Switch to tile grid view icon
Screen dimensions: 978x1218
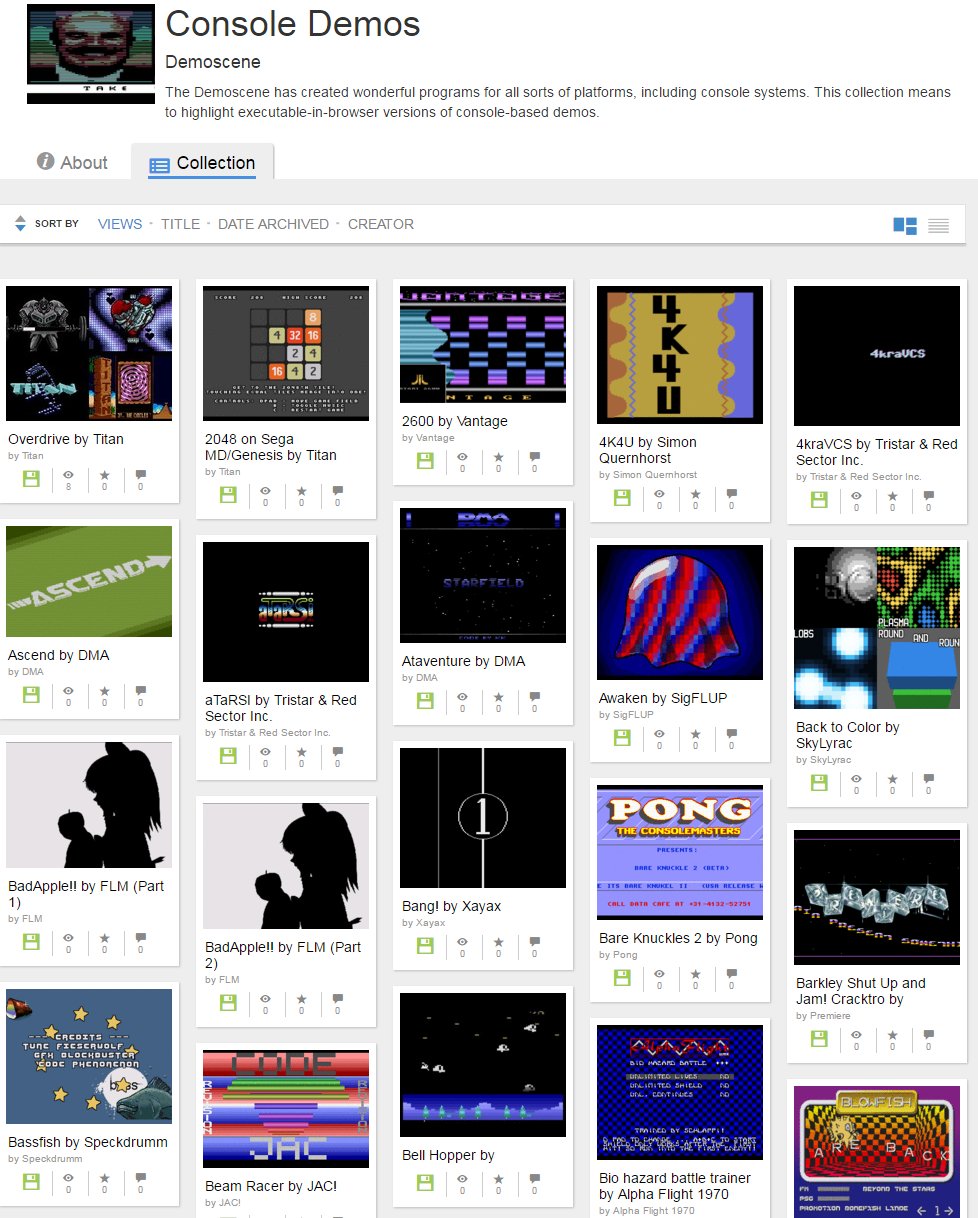click(904, 226)
